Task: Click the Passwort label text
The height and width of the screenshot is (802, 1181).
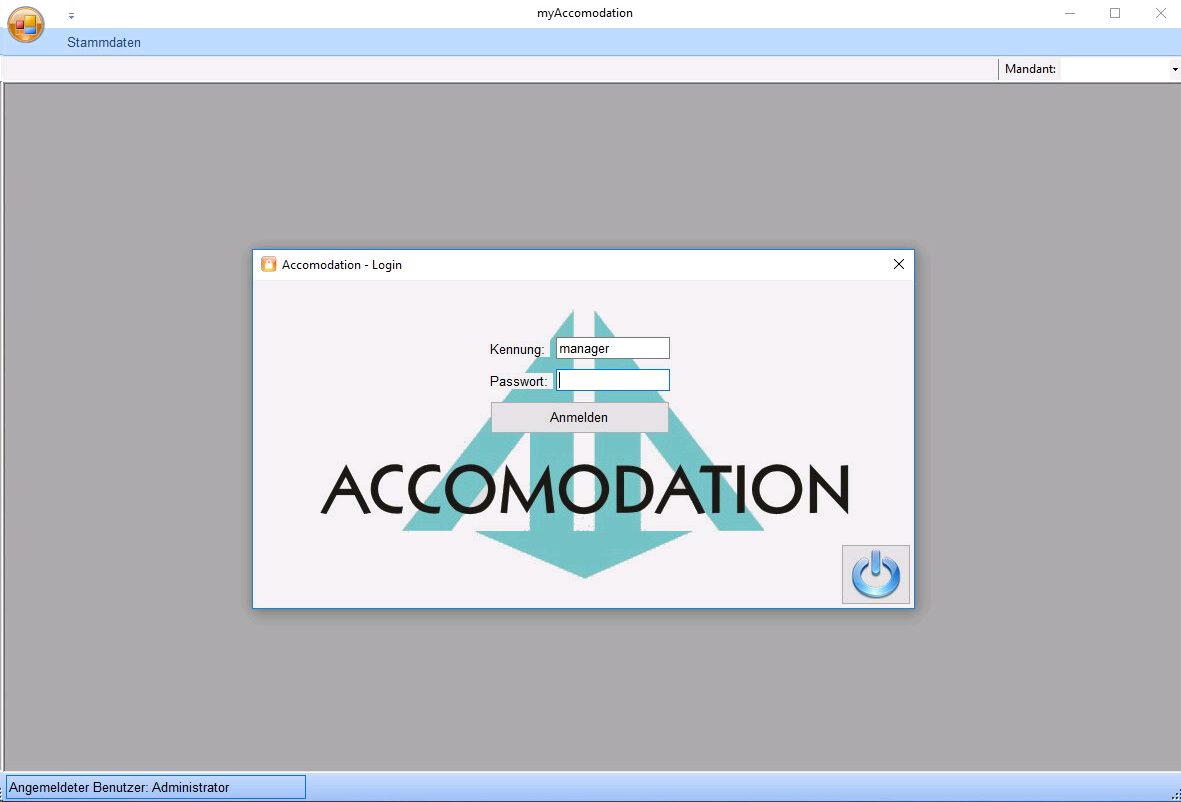Action: pos(518,382)
